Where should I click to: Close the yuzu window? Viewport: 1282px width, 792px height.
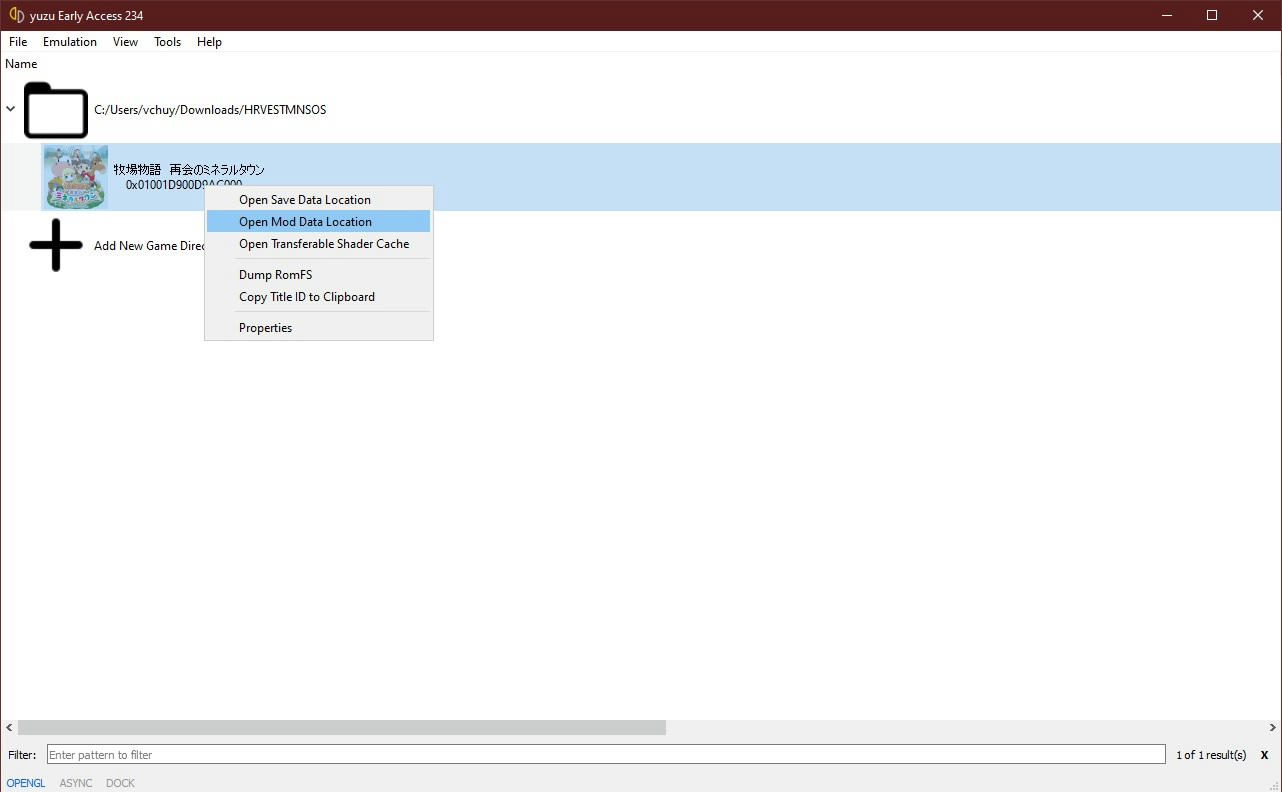tap(1258, 16)
